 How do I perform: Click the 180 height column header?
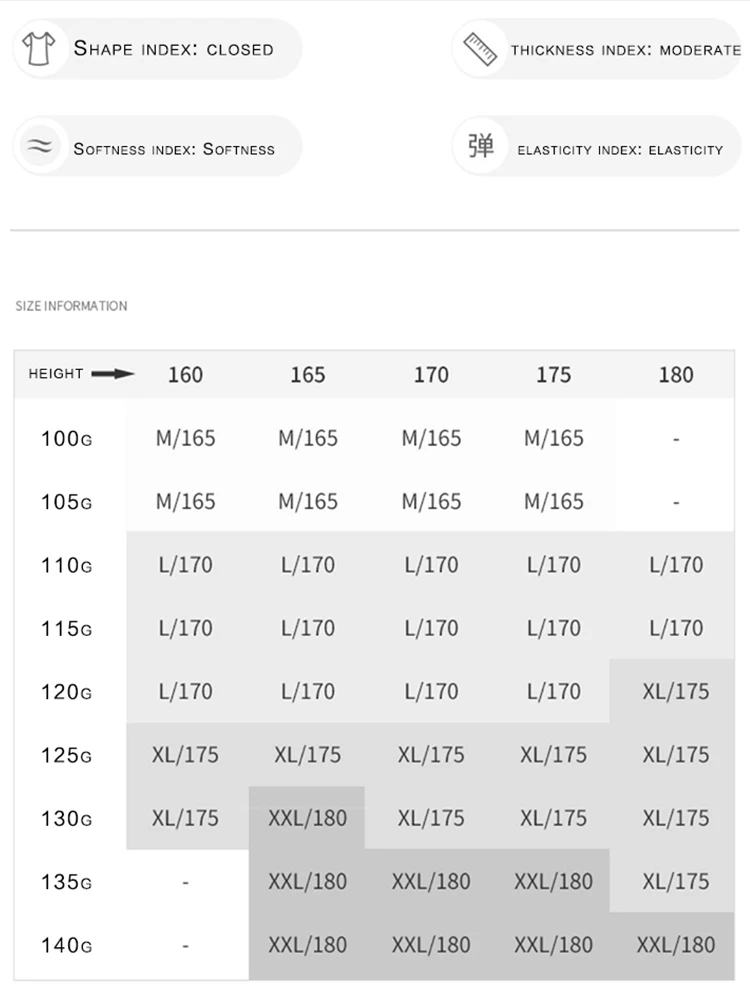676,374
